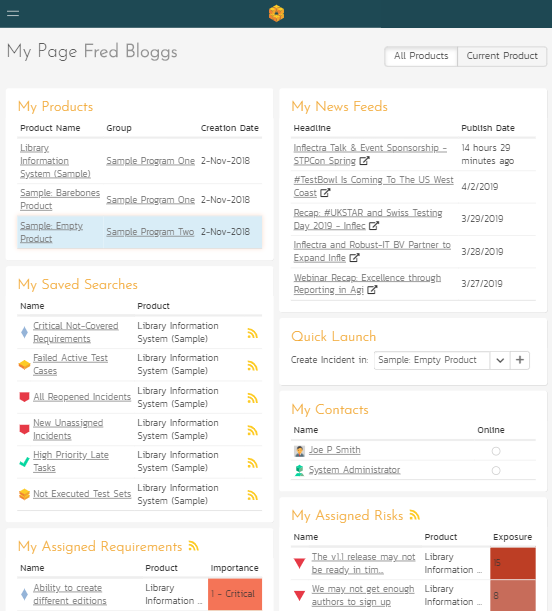Open the All Reopened Incidents saved search
The height and width of the screenshot is (611, 552).
click(82, 397)
